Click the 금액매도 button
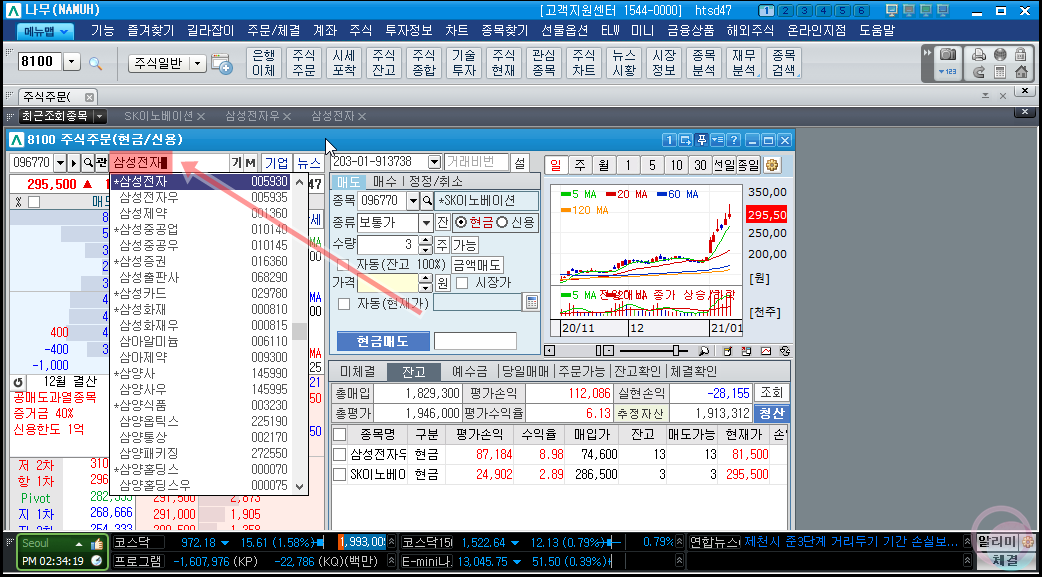 [x=477, y=265]
